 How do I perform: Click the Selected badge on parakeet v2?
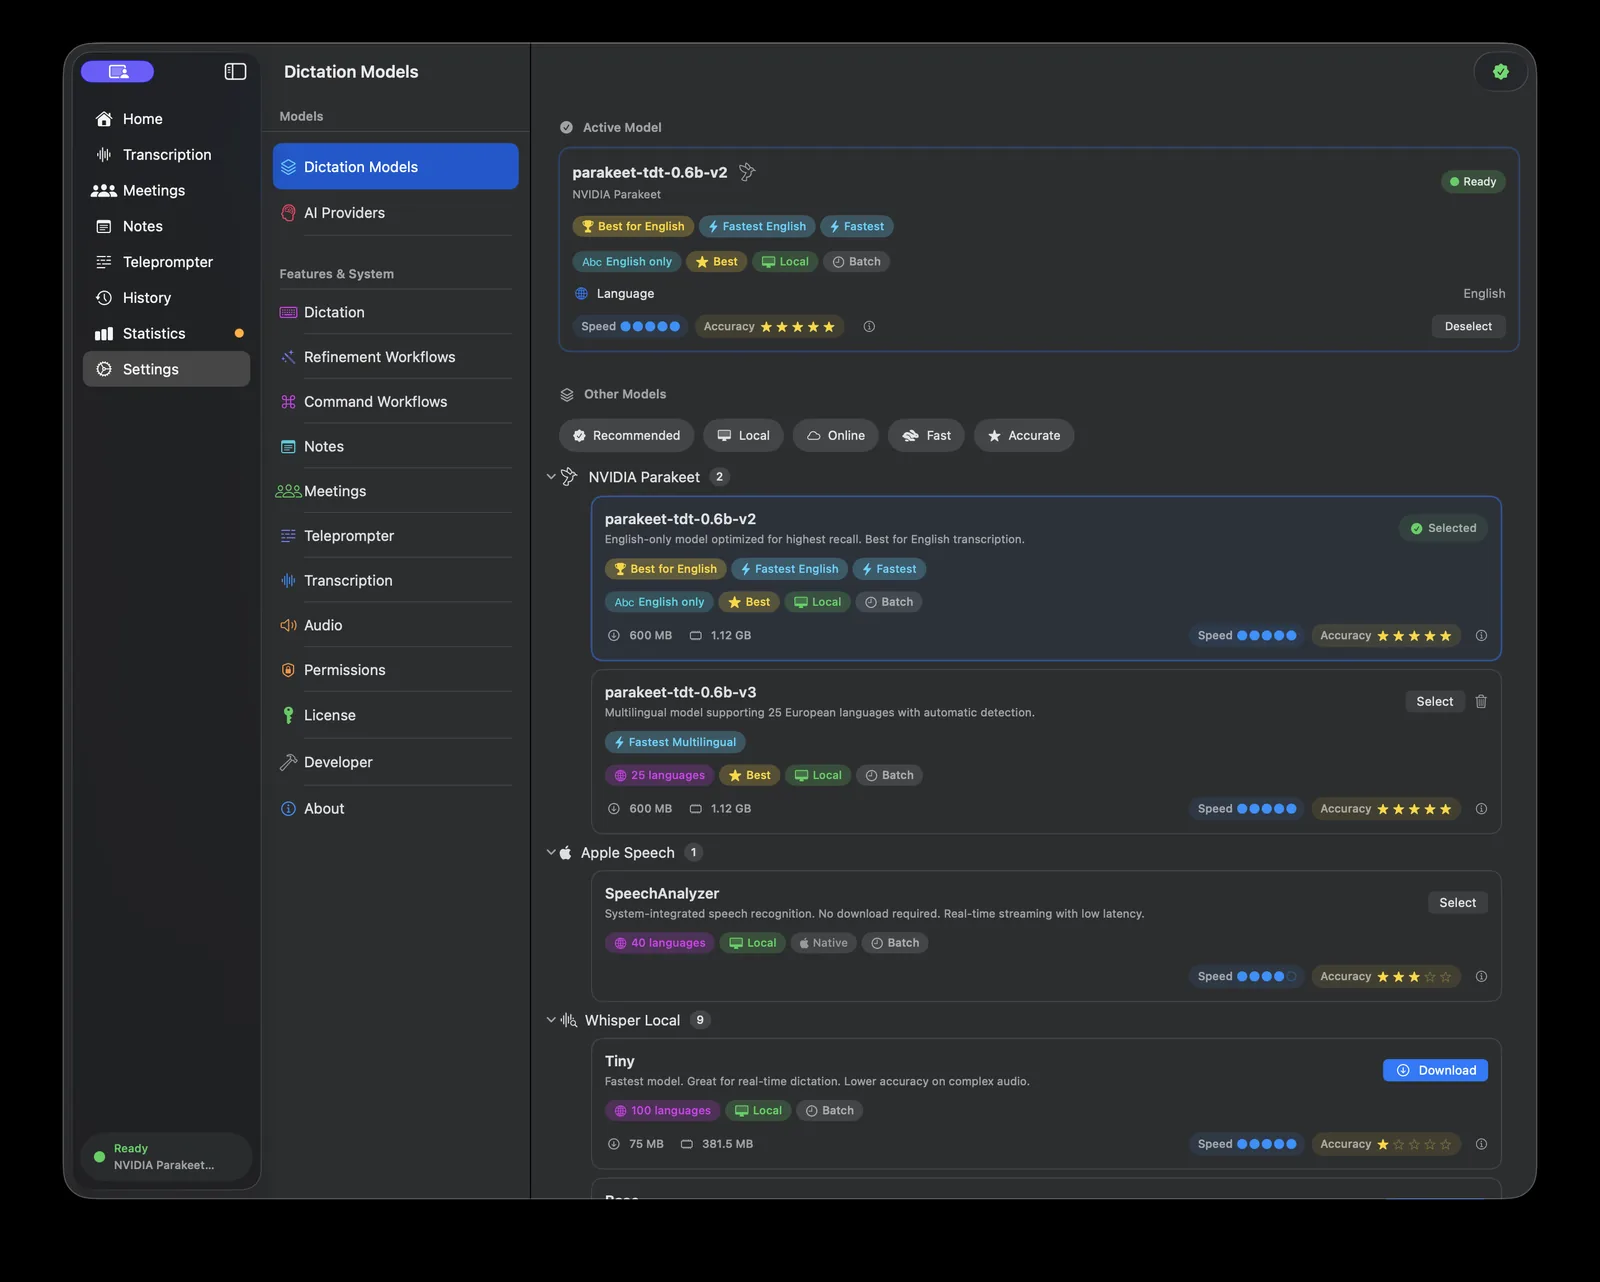(1443, 528)
